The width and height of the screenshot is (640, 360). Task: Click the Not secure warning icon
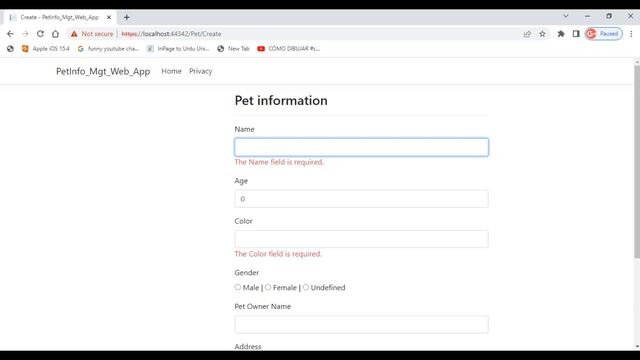pos(74,34)
